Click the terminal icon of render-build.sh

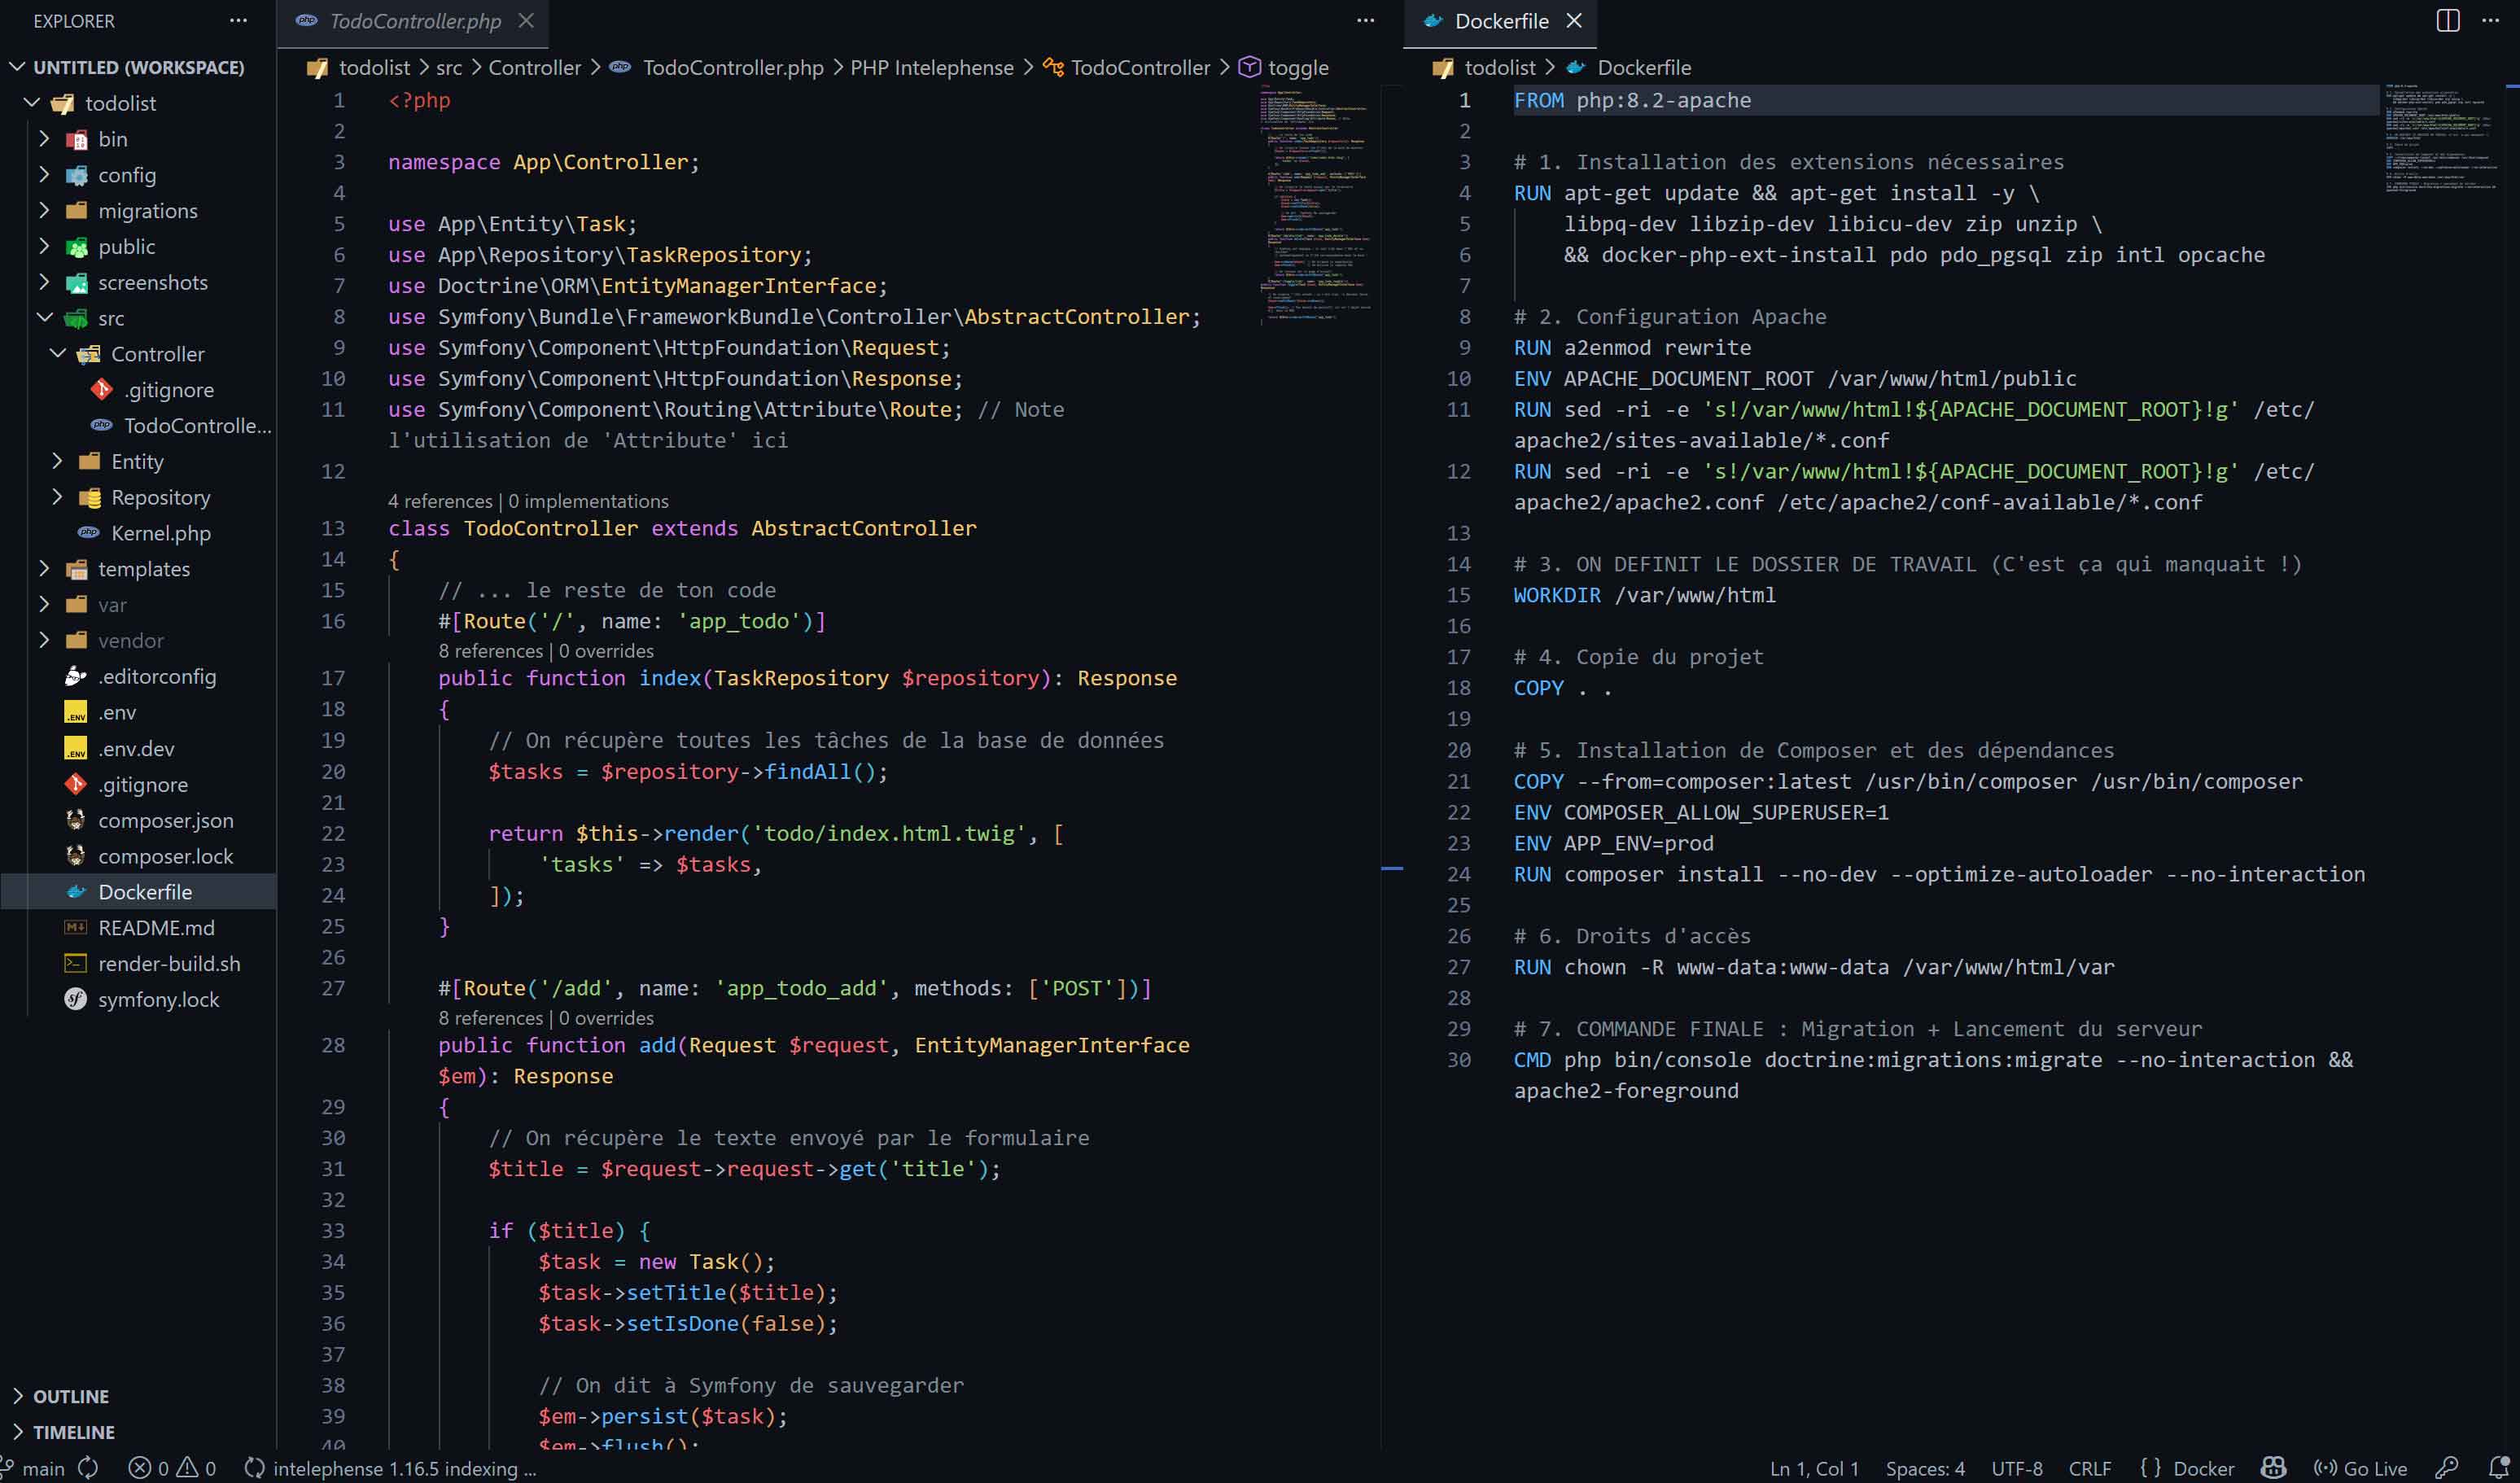pos(76,963)
